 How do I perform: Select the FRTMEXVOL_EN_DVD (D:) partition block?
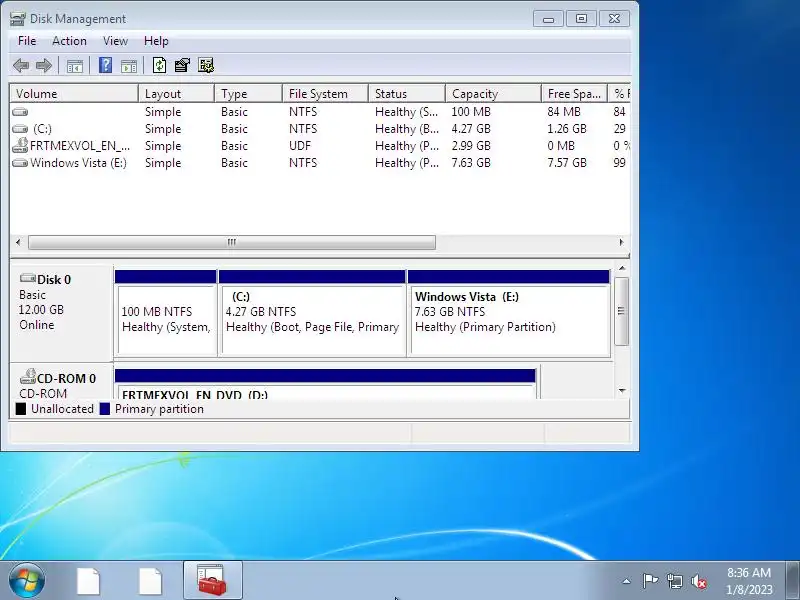point(326,384)
